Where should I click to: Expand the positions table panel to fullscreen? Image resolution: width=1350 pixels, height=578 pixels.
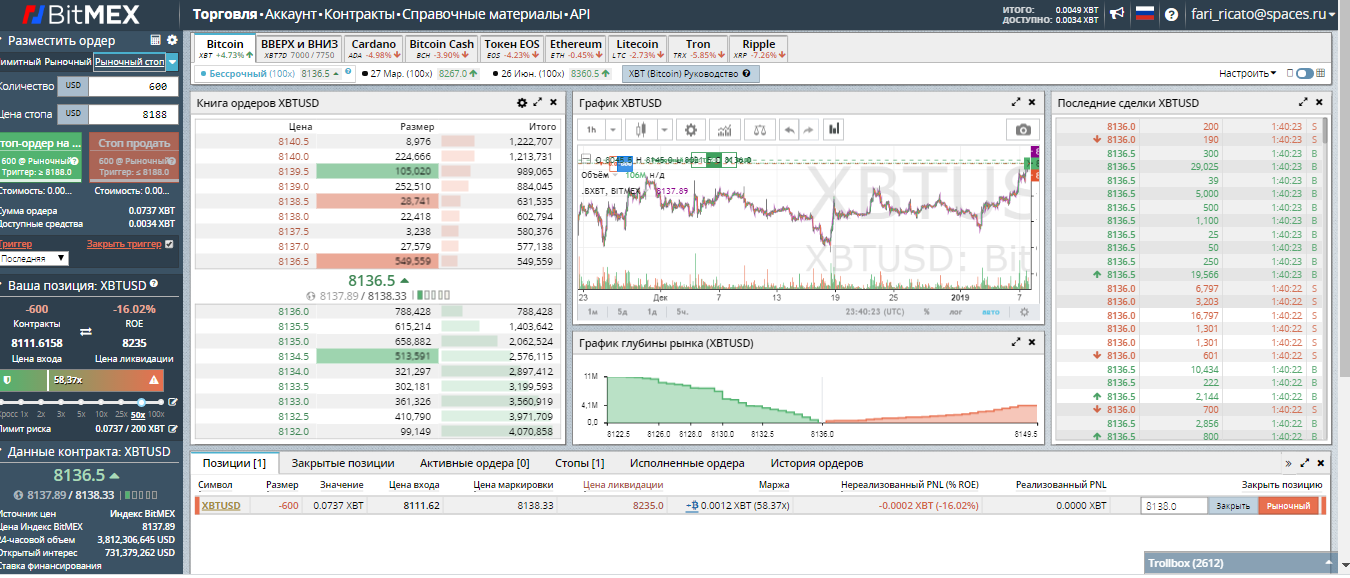coord(1303,463)
